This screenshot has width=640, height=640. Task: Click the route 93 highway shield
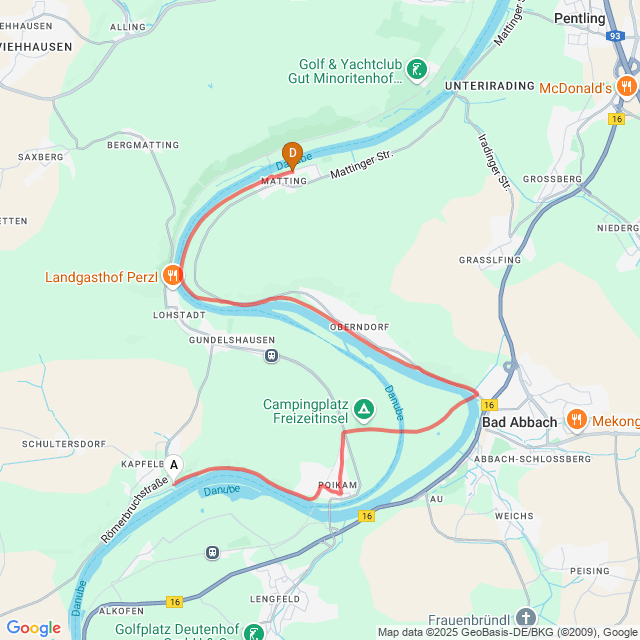(x=615, y=36)
